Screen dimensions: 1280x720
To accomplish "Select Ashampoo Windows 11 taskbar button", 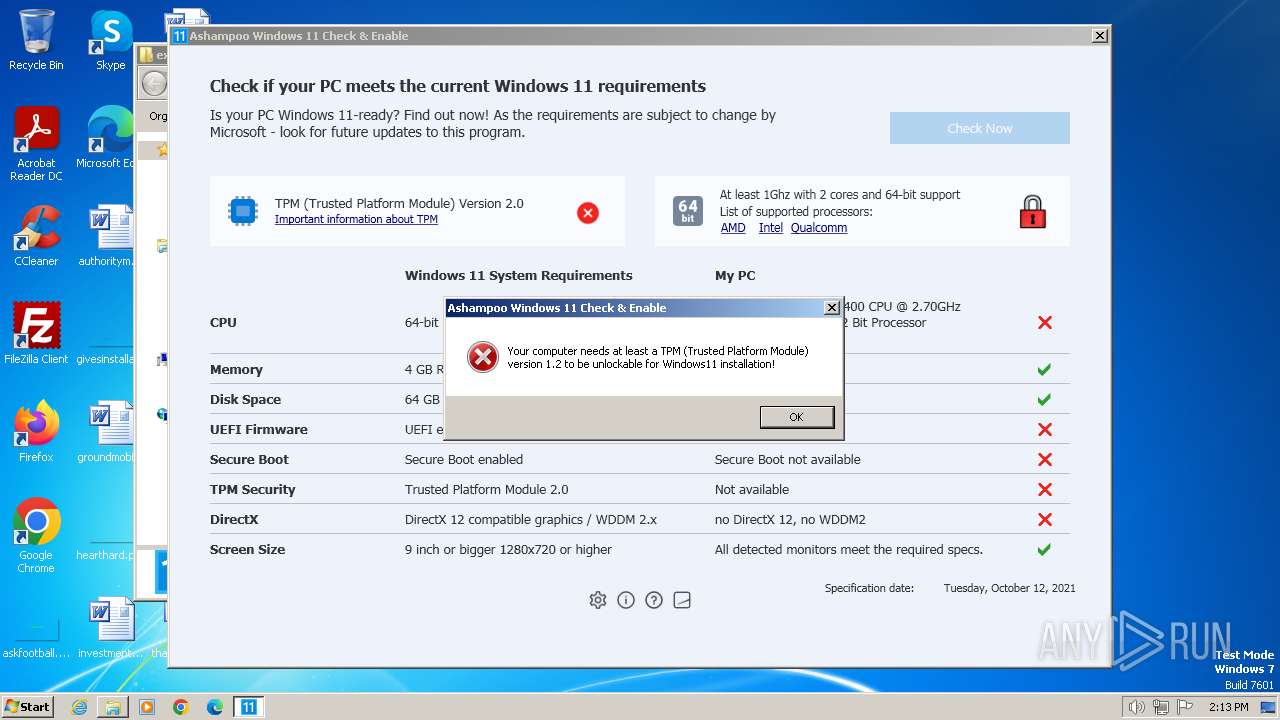I will click(249, 707).
